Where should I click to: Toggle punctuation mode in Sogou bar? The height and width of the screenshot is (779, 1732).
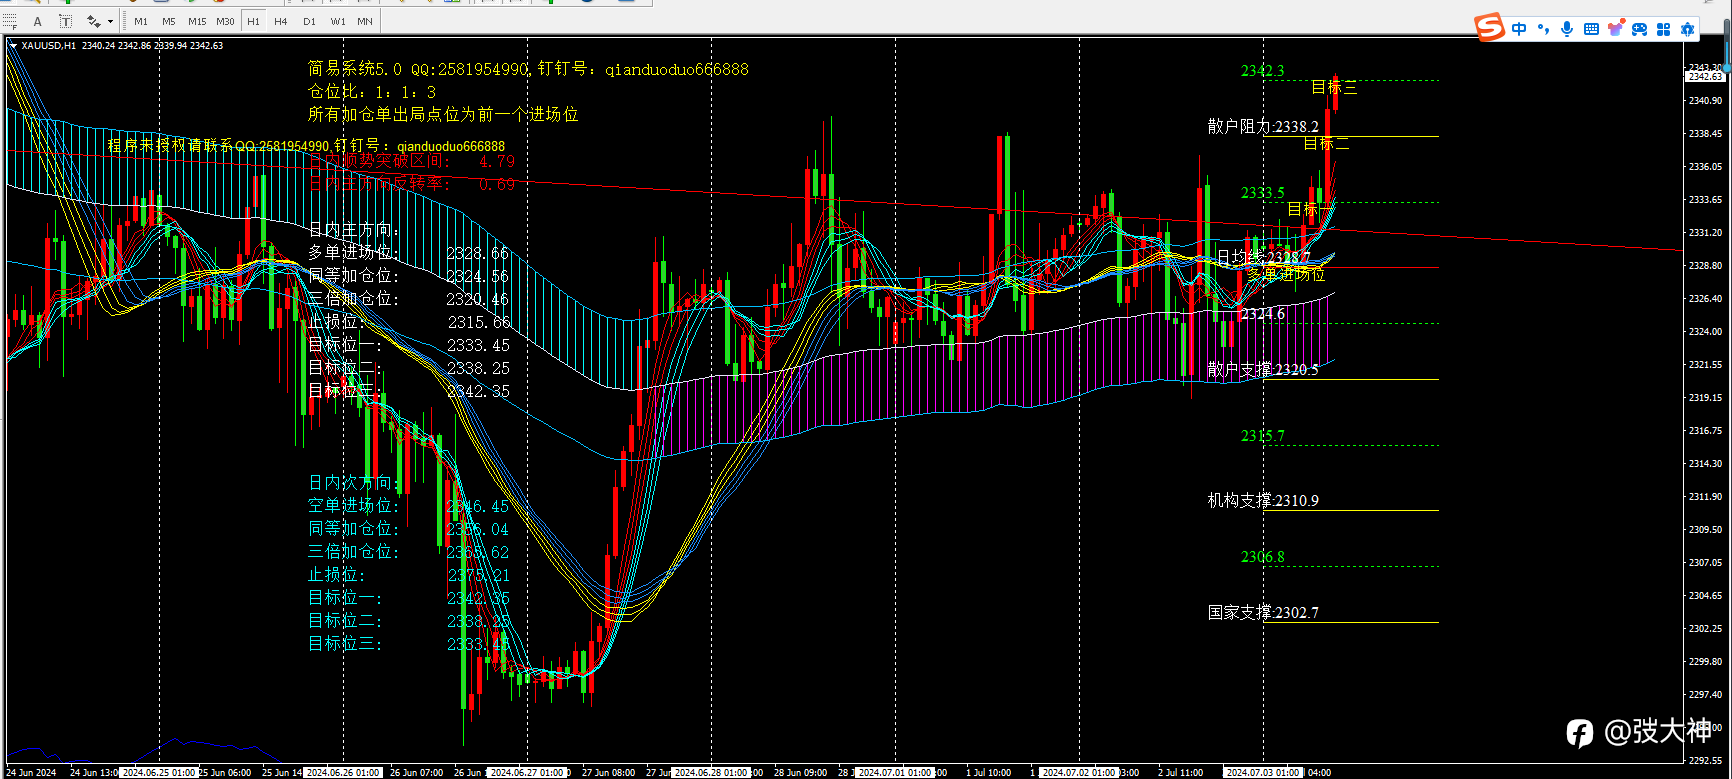[1543, 29]
